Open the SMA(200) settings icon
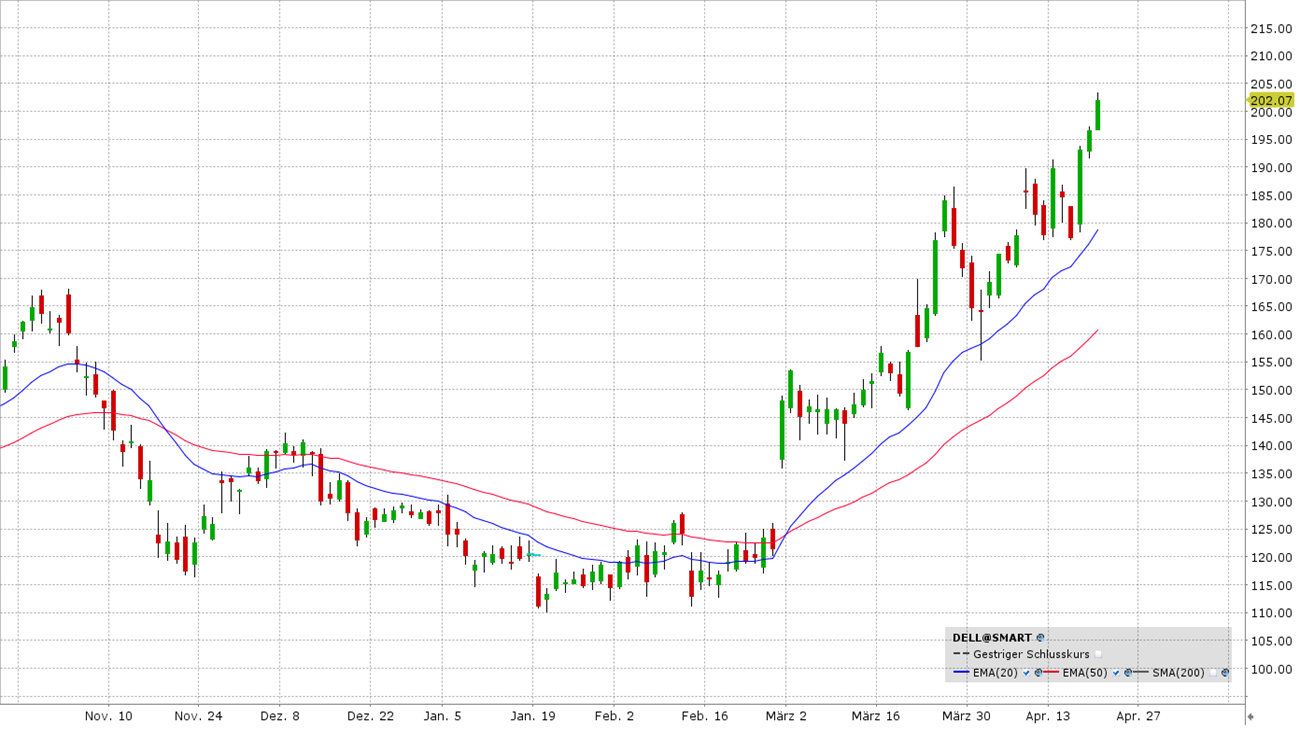The height and width of the screenshot is (730, 1300). click(x=1225, y=673)
